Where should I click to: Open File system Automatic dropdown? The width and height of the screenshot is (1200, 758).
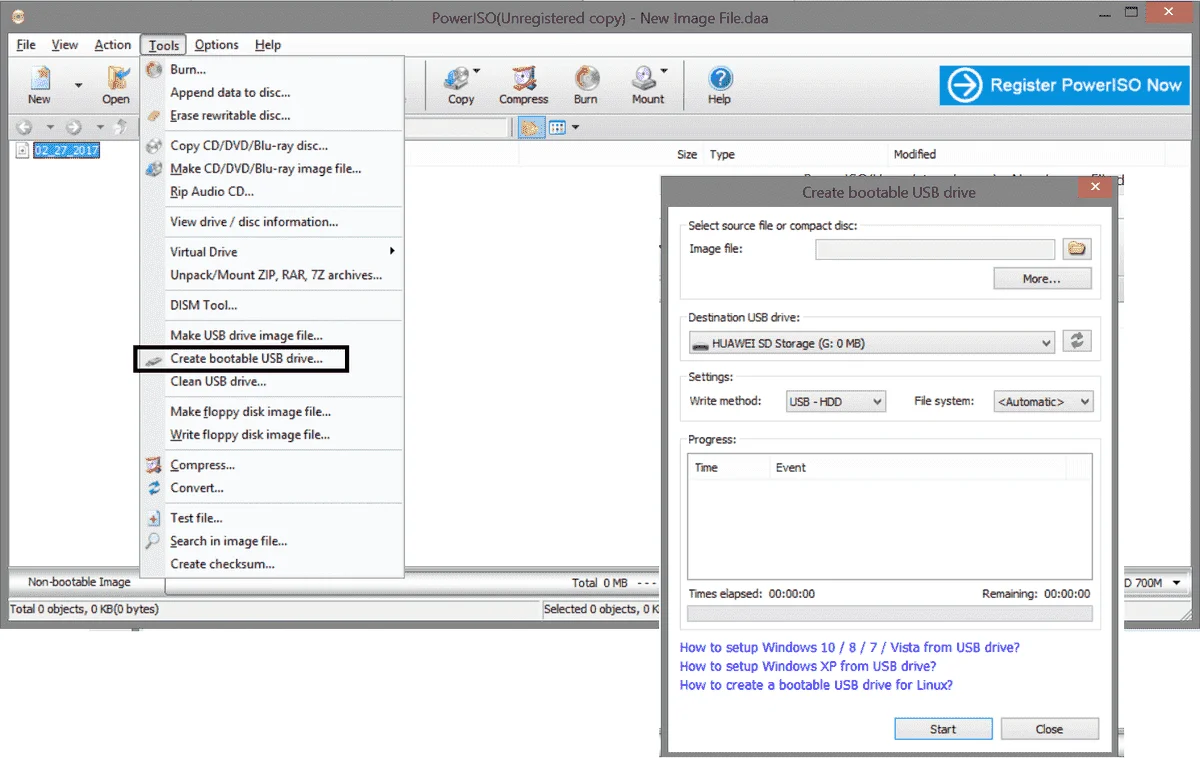click(1043, 401)
